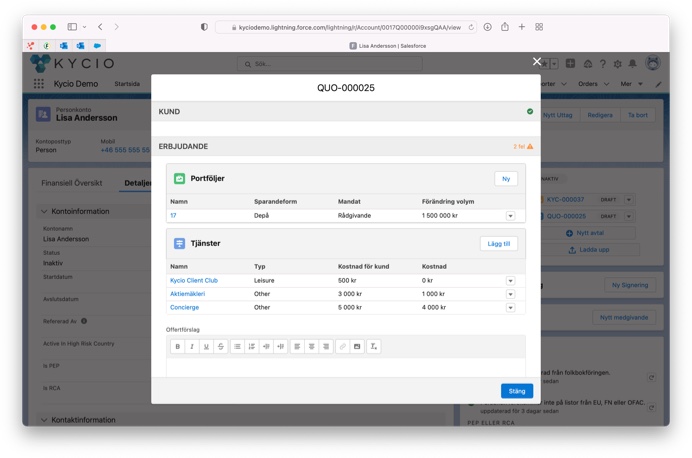Open row menu for Aktiemäkleri service

coord(510,294)
